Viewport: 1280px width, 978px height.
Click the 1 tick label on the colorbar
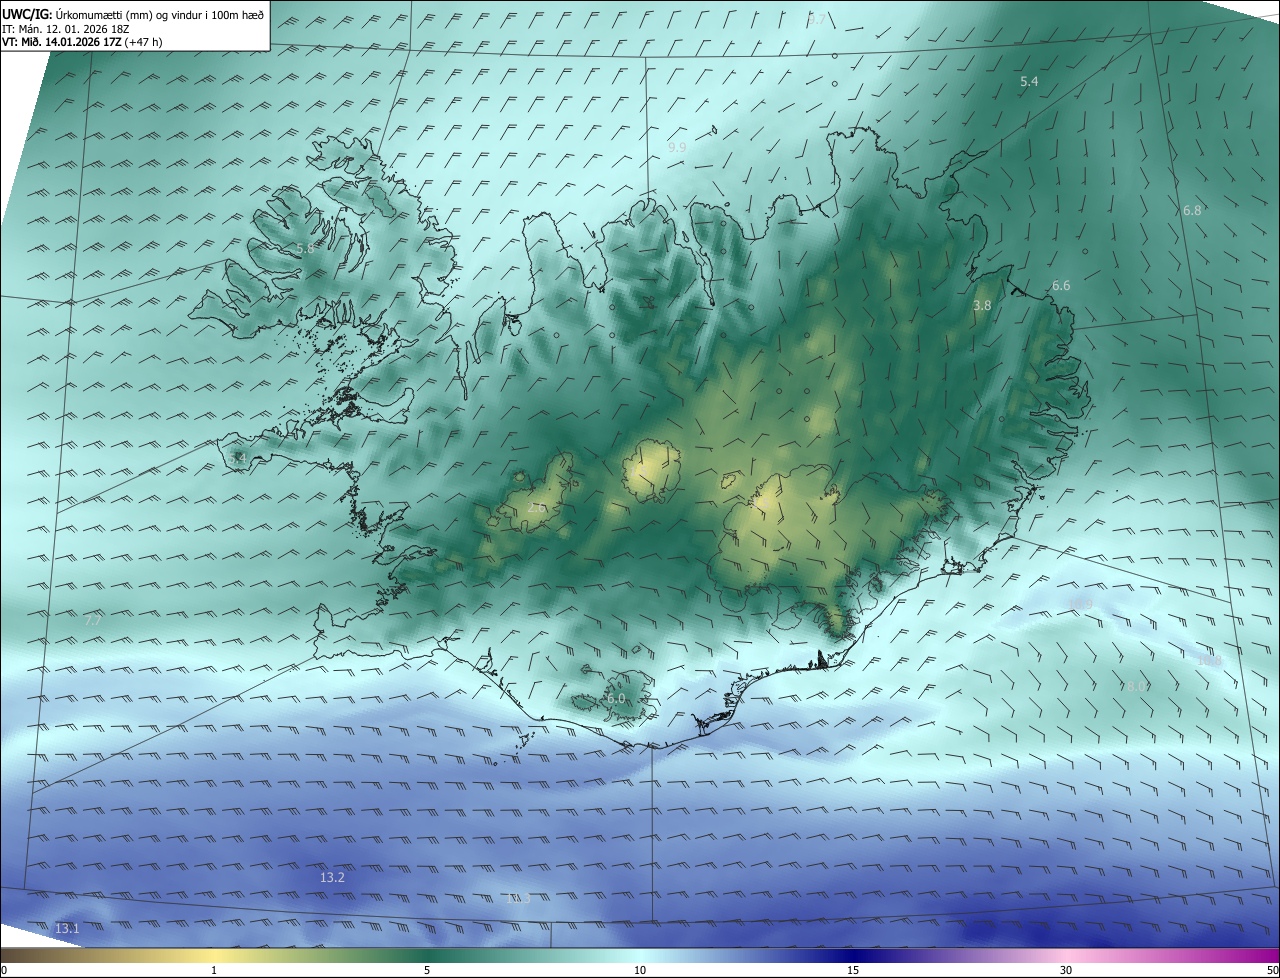[214, 970]
